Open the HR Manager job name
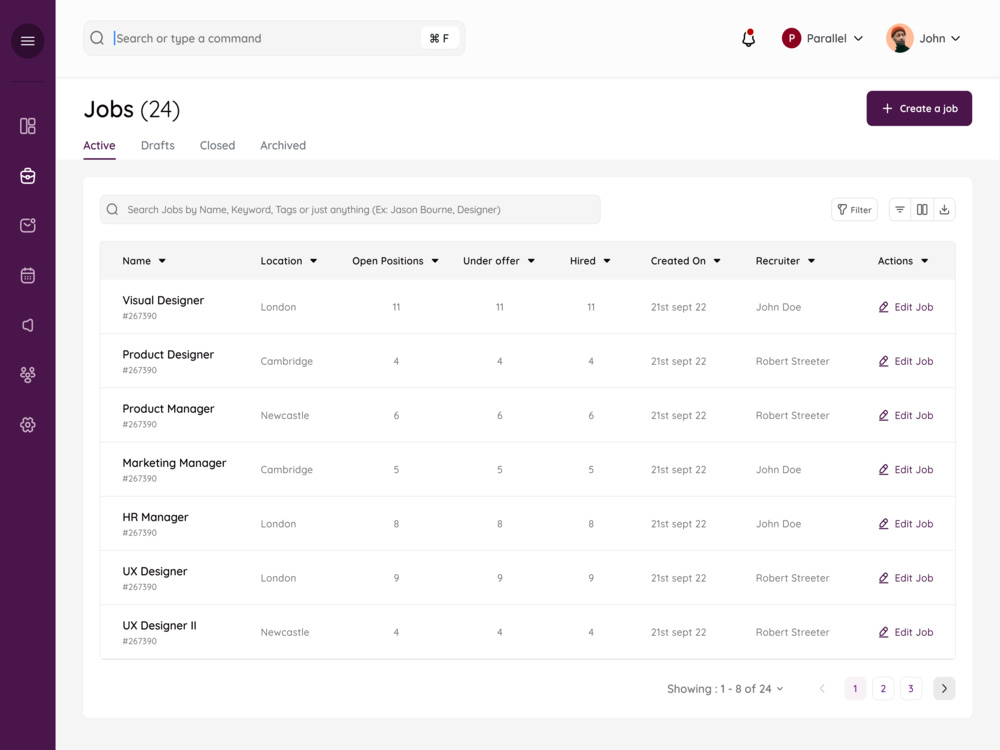 click(x=155, y=517)
